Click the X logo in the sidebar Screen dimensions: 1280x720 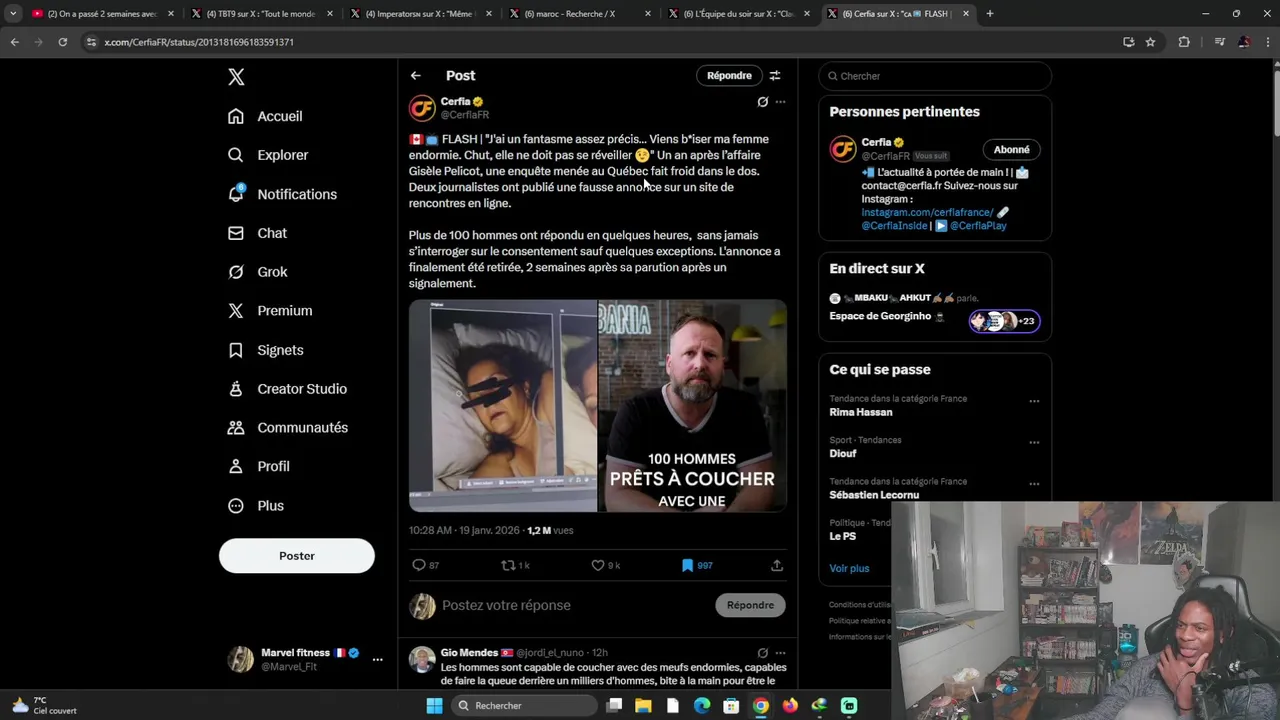point(236,77)
